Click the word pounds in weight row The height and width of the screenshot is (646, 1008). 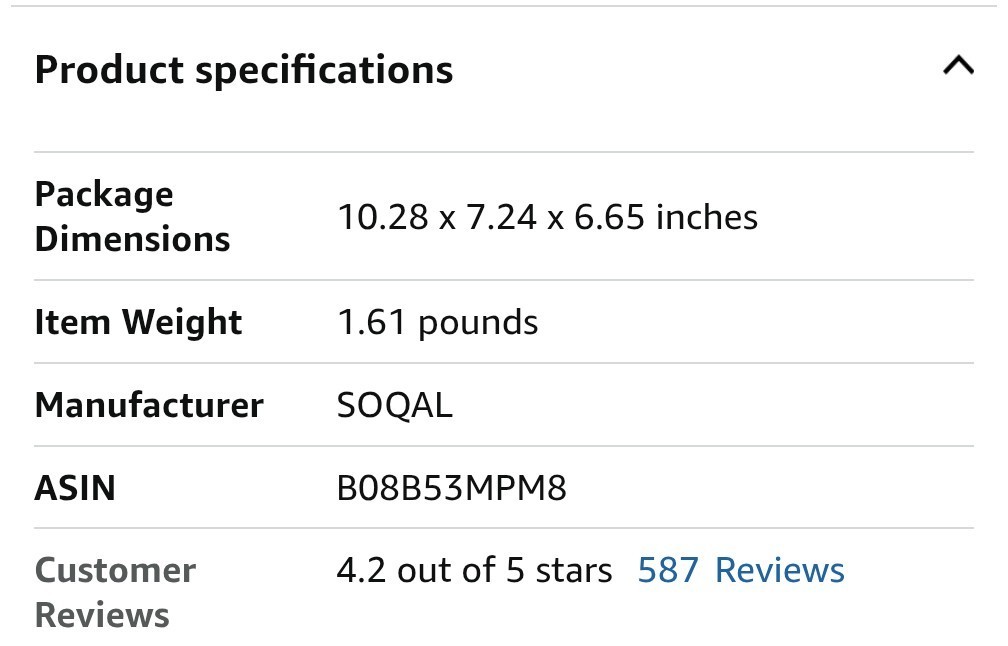(478, 323)
